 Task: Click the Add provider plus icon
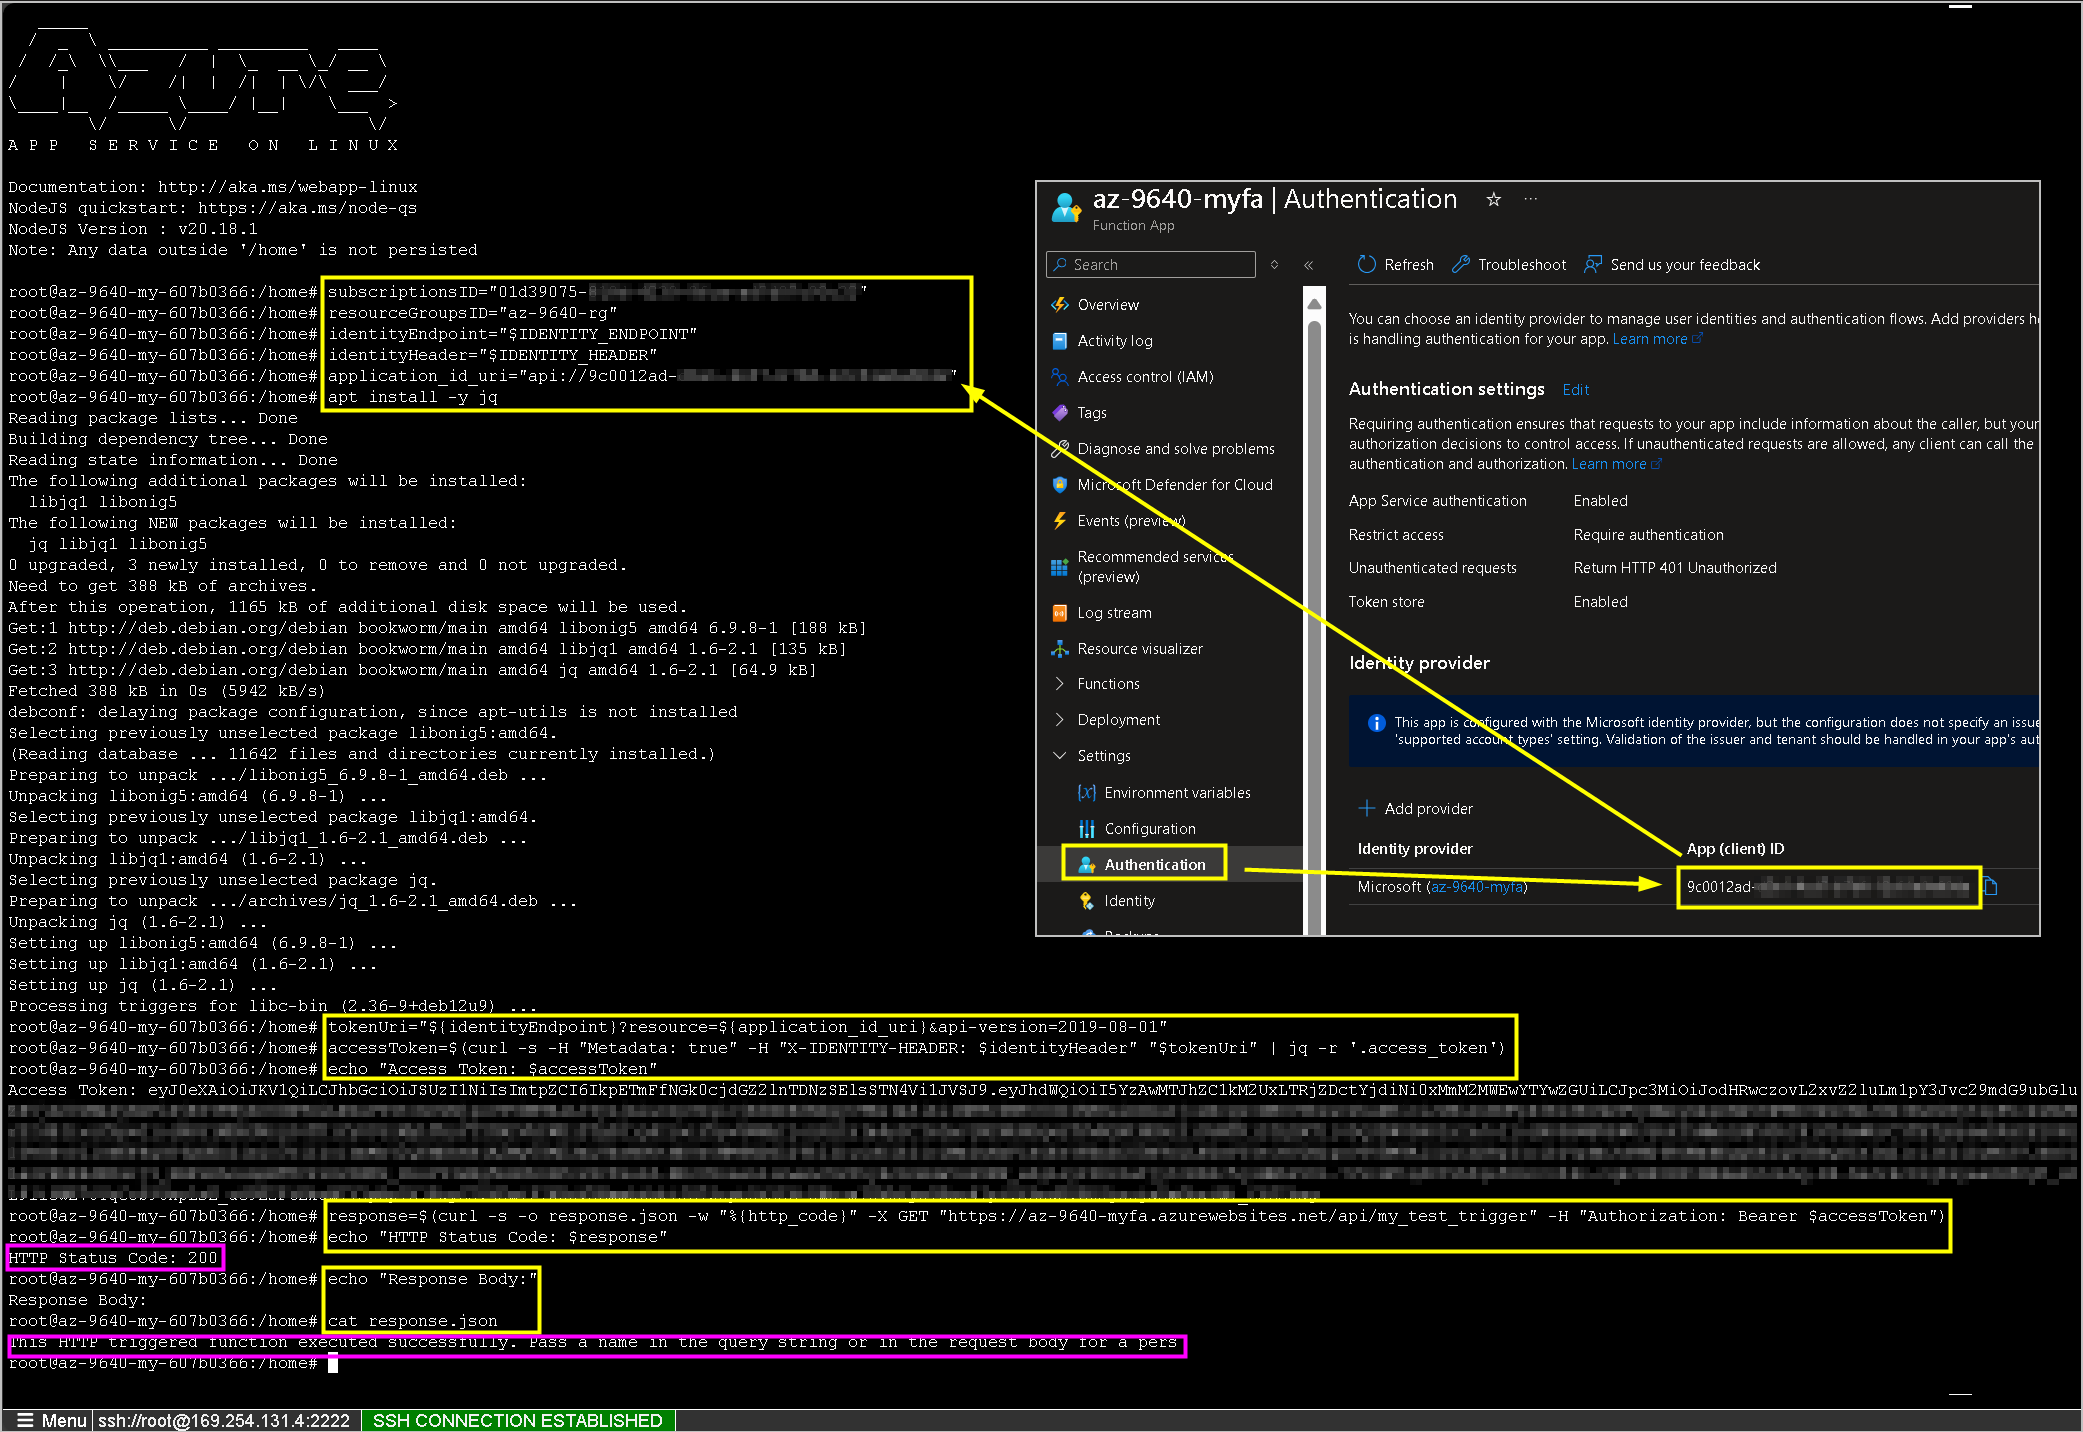tap(1366, 808)
